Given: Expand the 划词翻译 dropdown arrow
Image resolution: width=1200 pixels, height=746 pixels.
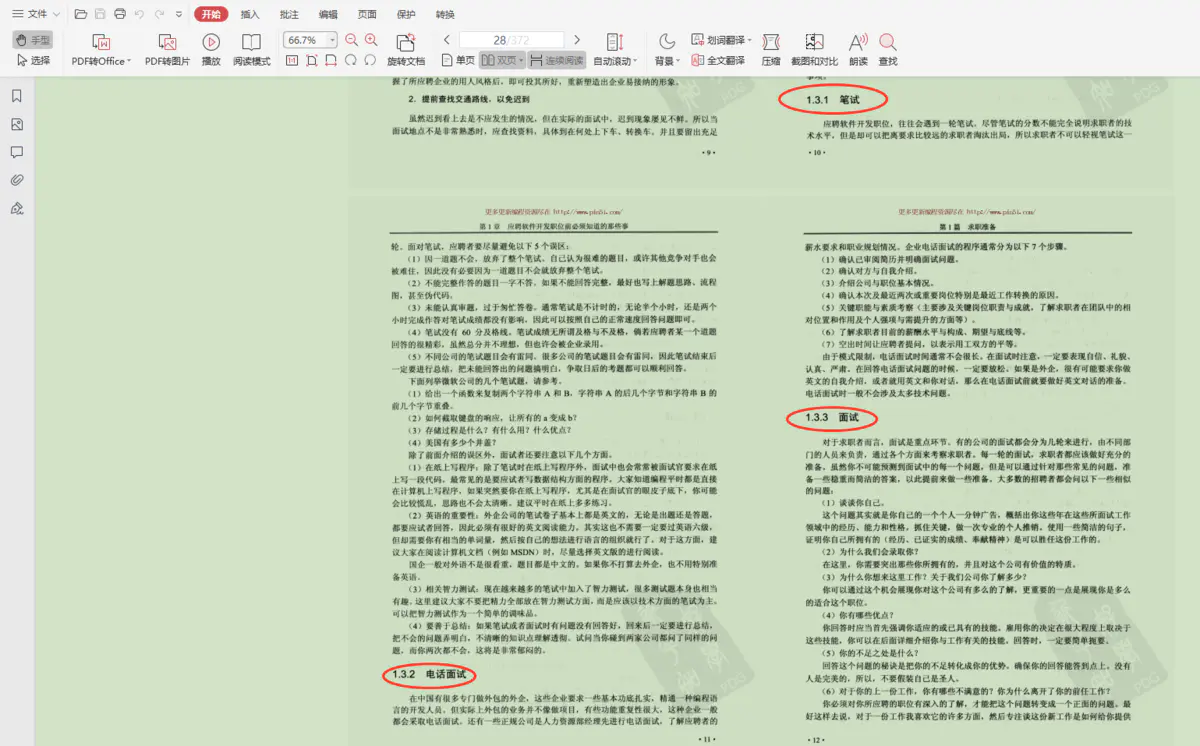Looking at the screenshot, I should tap(750, 41).
